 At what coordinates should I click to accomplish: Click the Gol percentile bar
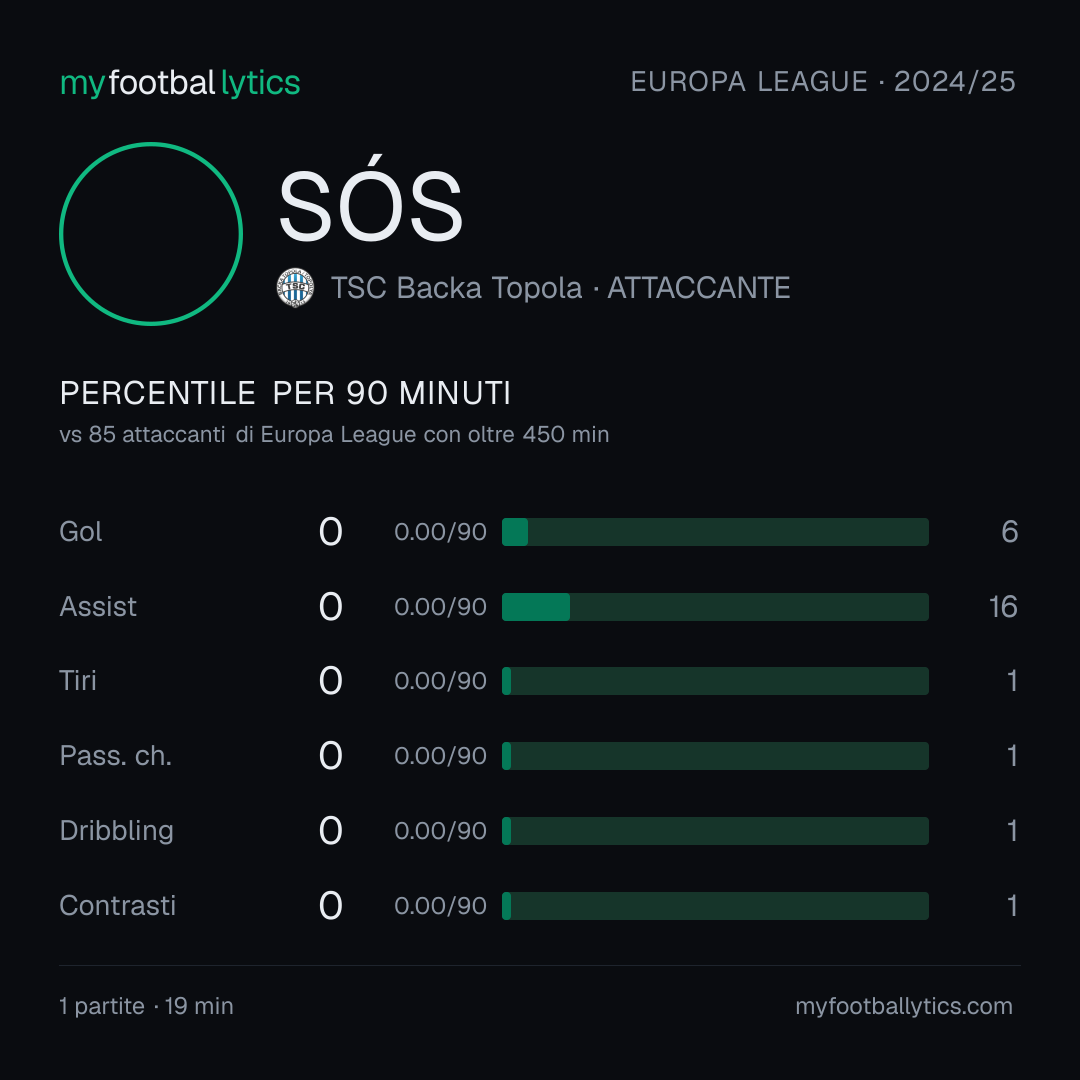point(715,532)
